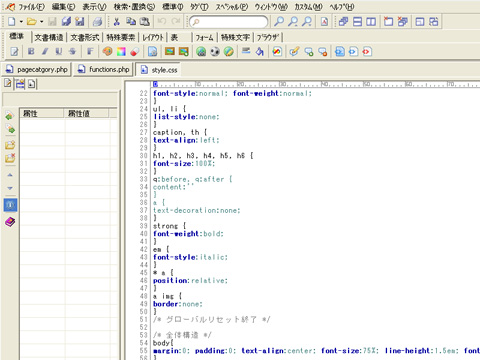
Task: Click the first magnifier Find icon
Action: (279, 22)
